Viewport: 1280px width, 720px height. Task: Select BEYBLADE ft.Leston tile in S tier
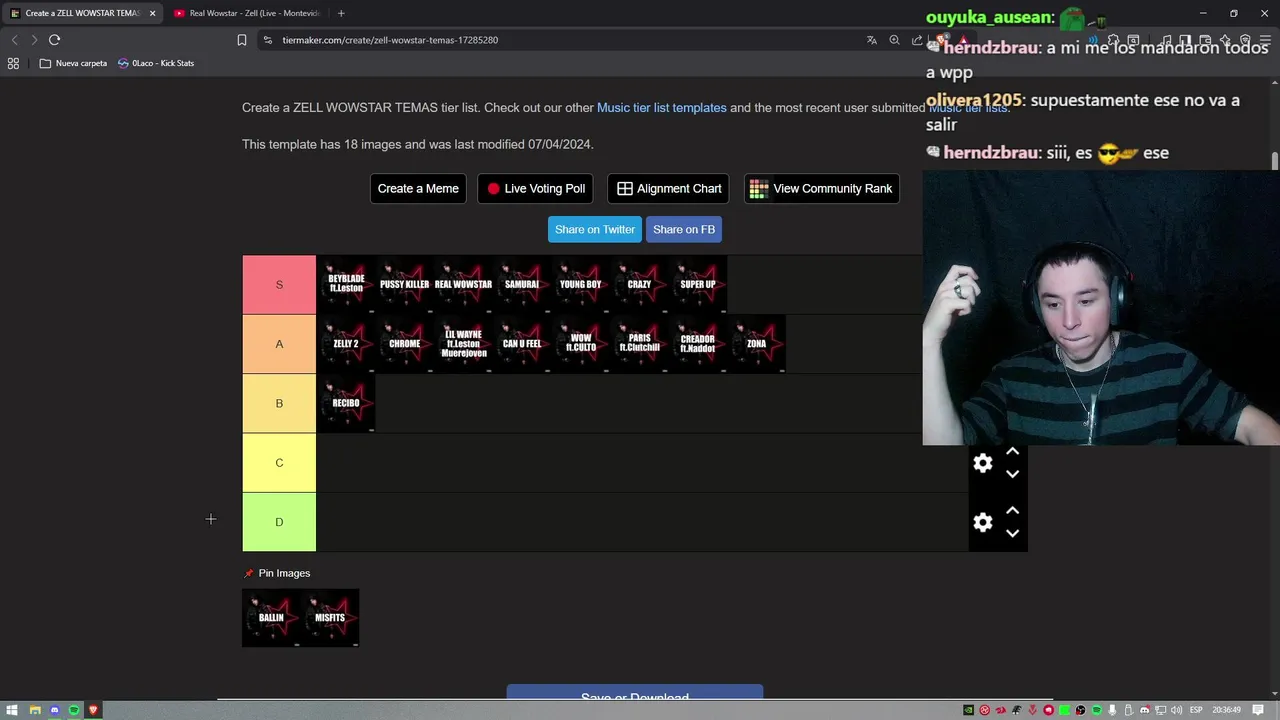tap(346, 284)
